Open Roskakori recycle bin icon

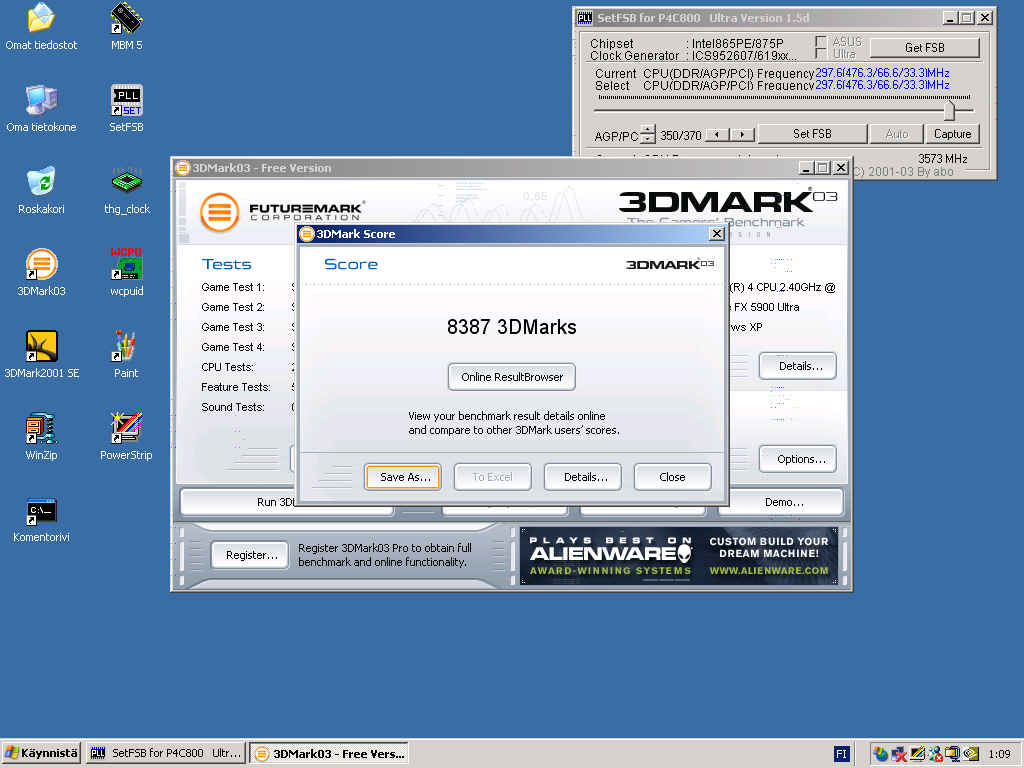click(x=41, y=184)
